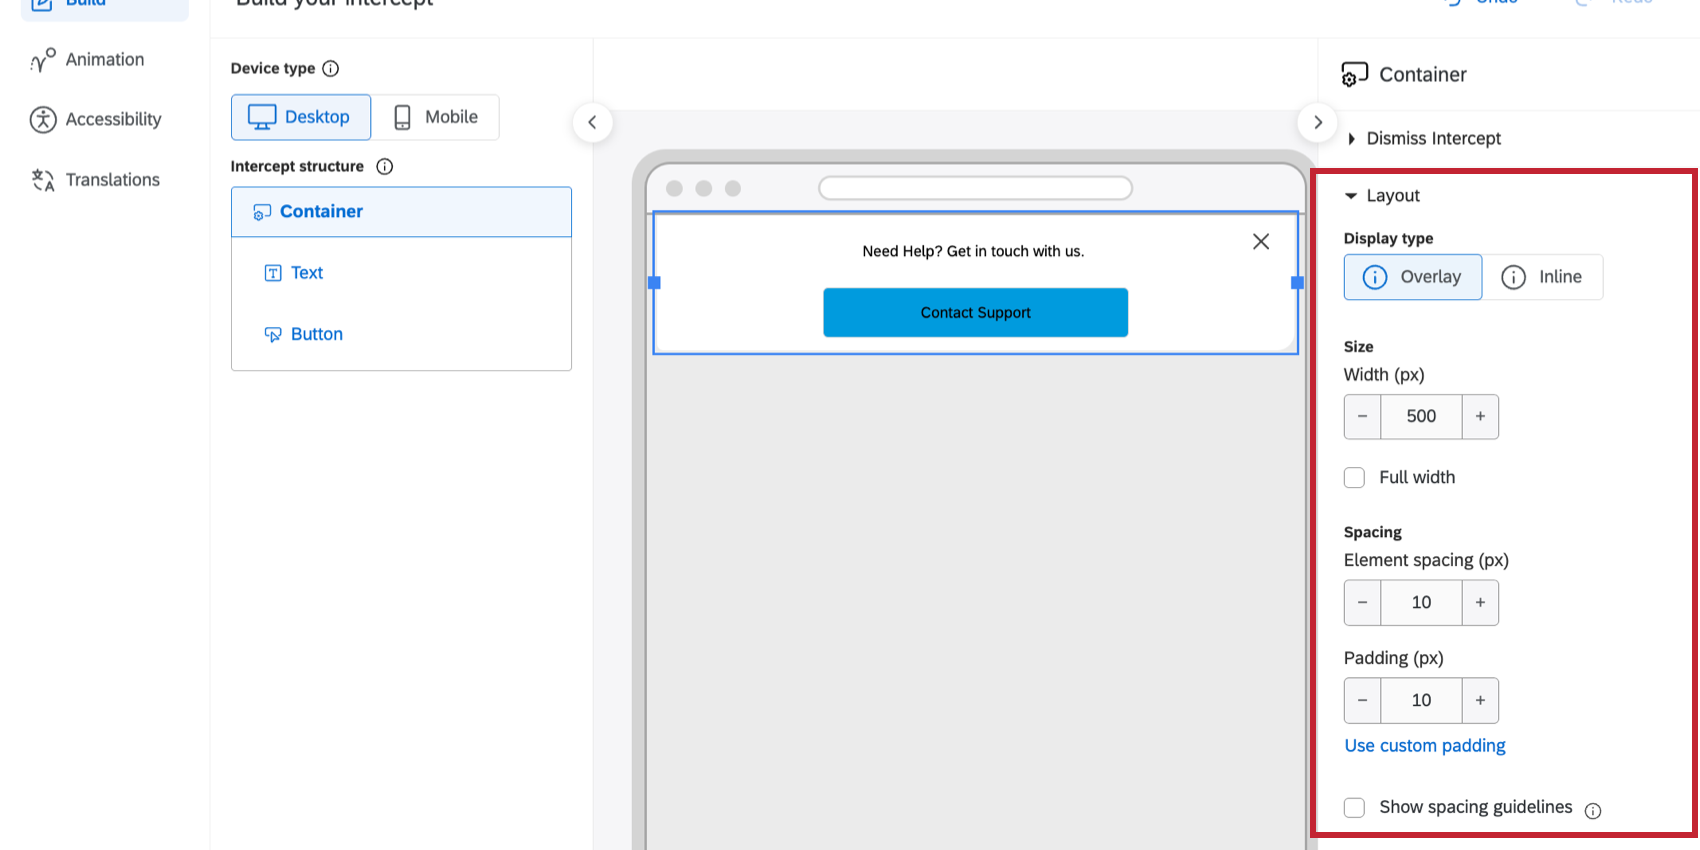Click the Element spacing value field

coord(1421,603)
